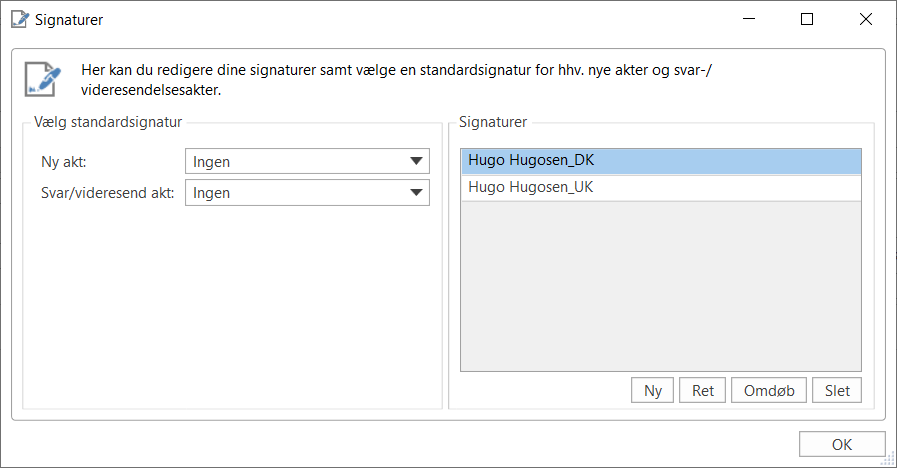The width and height of the screenshot is (897, 468).
Task: Maximize the Signaturer dialog window
Action: point(808,19)
